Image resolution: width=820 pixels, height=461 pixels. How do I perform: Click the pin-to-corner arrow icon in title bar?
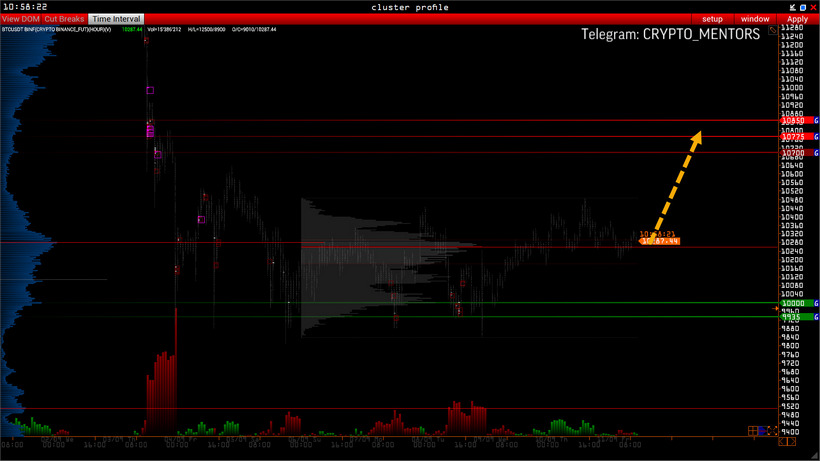point(793,7)
